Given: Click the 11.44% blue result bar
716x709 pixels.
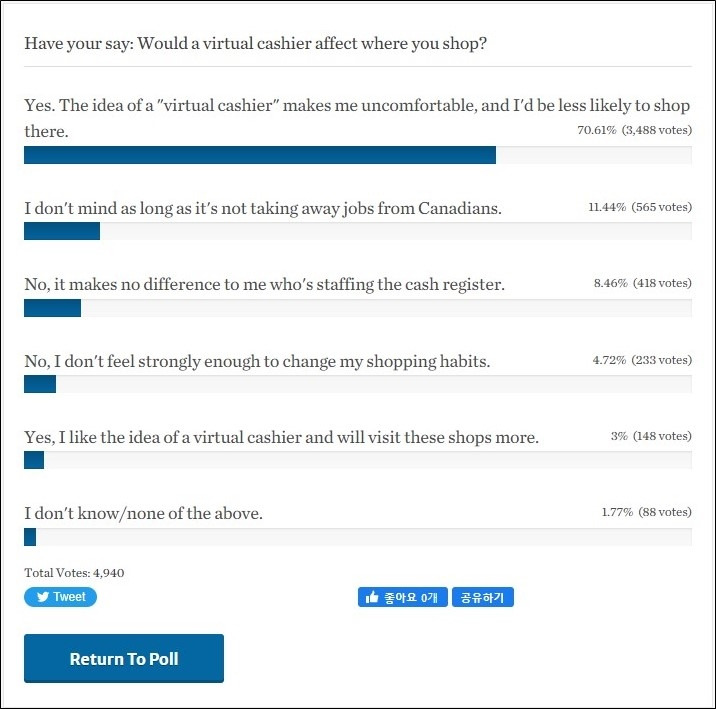Looking at the screenshot, I should click(x=62, y=231).
